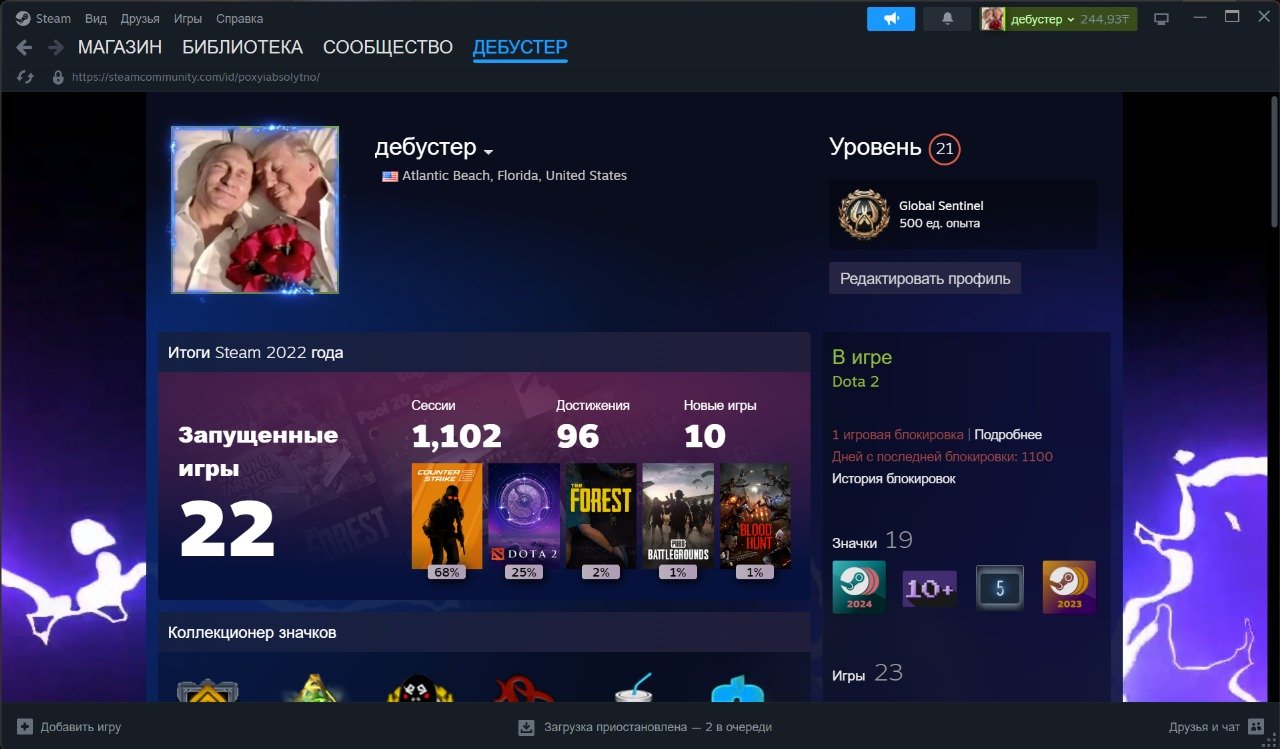Viewport: 1280px width, 749px height.
Task: Click the Big Picture mode monitor icon
Action: point(1161,19)
